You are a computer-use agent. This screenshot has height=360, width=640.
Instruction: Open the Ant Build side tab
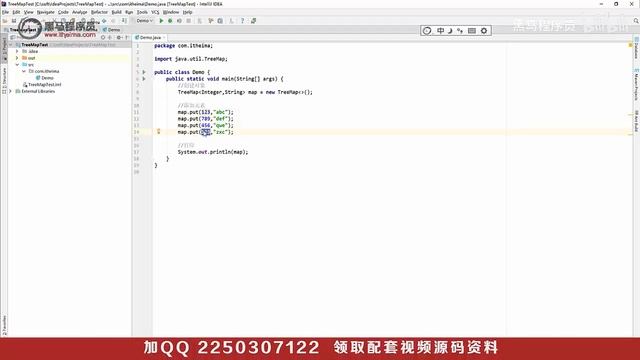pyautogui.click(x=636, y=120)
